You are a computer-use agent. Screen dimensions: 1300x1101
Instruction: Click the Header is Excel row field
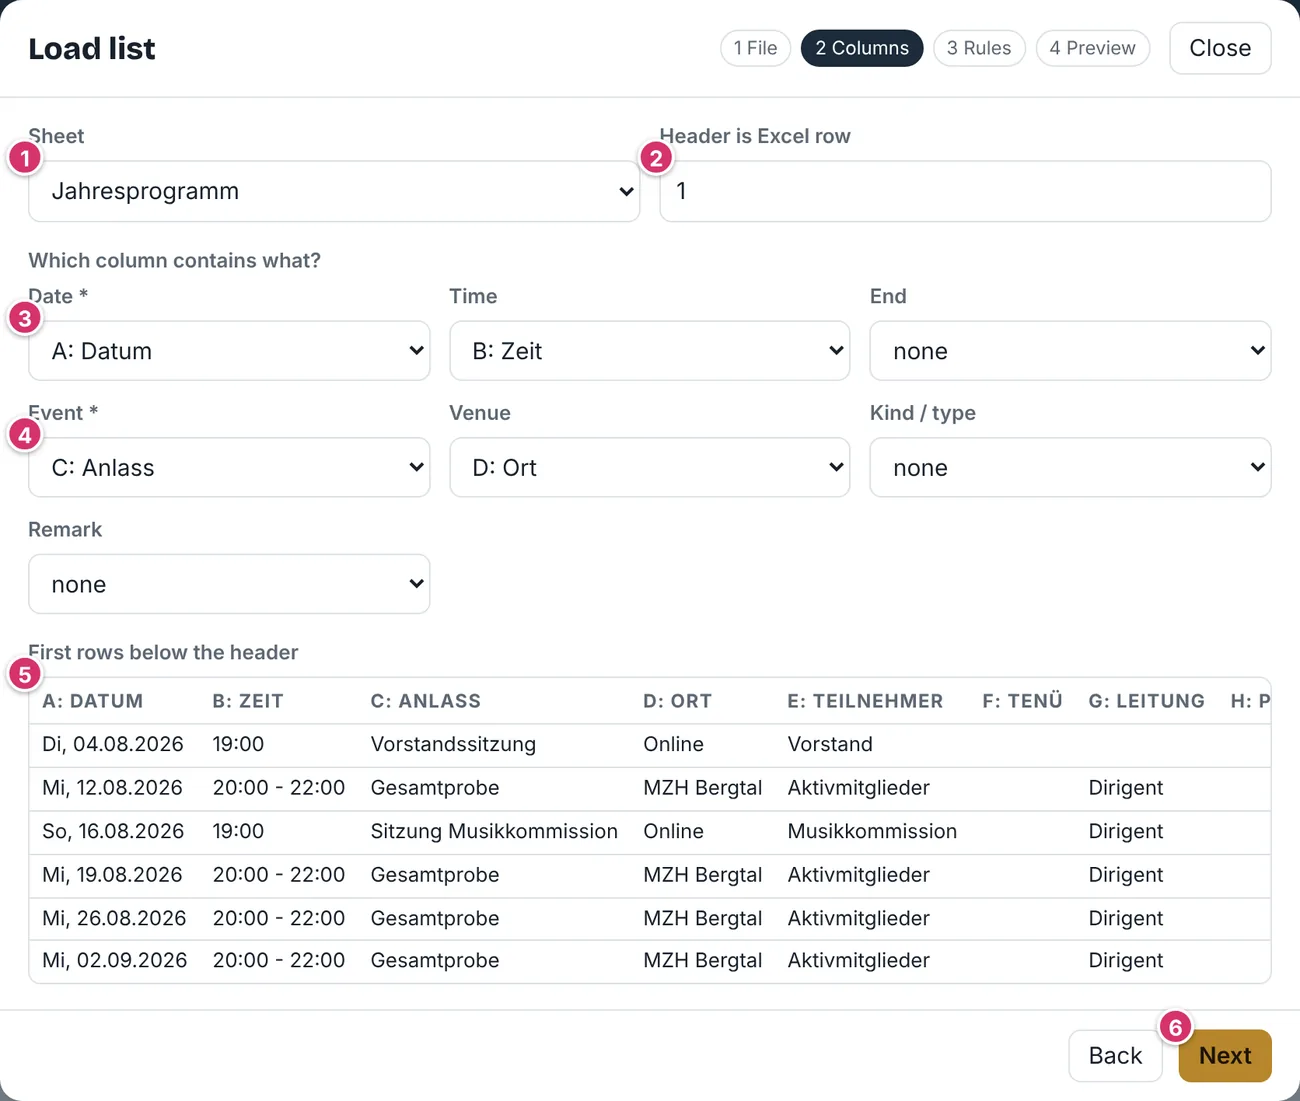click(x=965, y=191)
